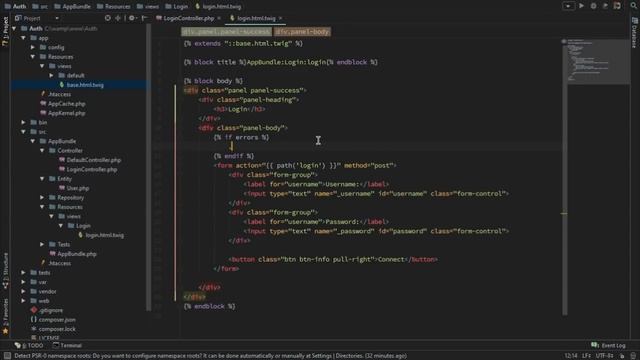Click the code minimap preview
The height and width of the screenshot is (360, 640).
(x=598, y=62)
